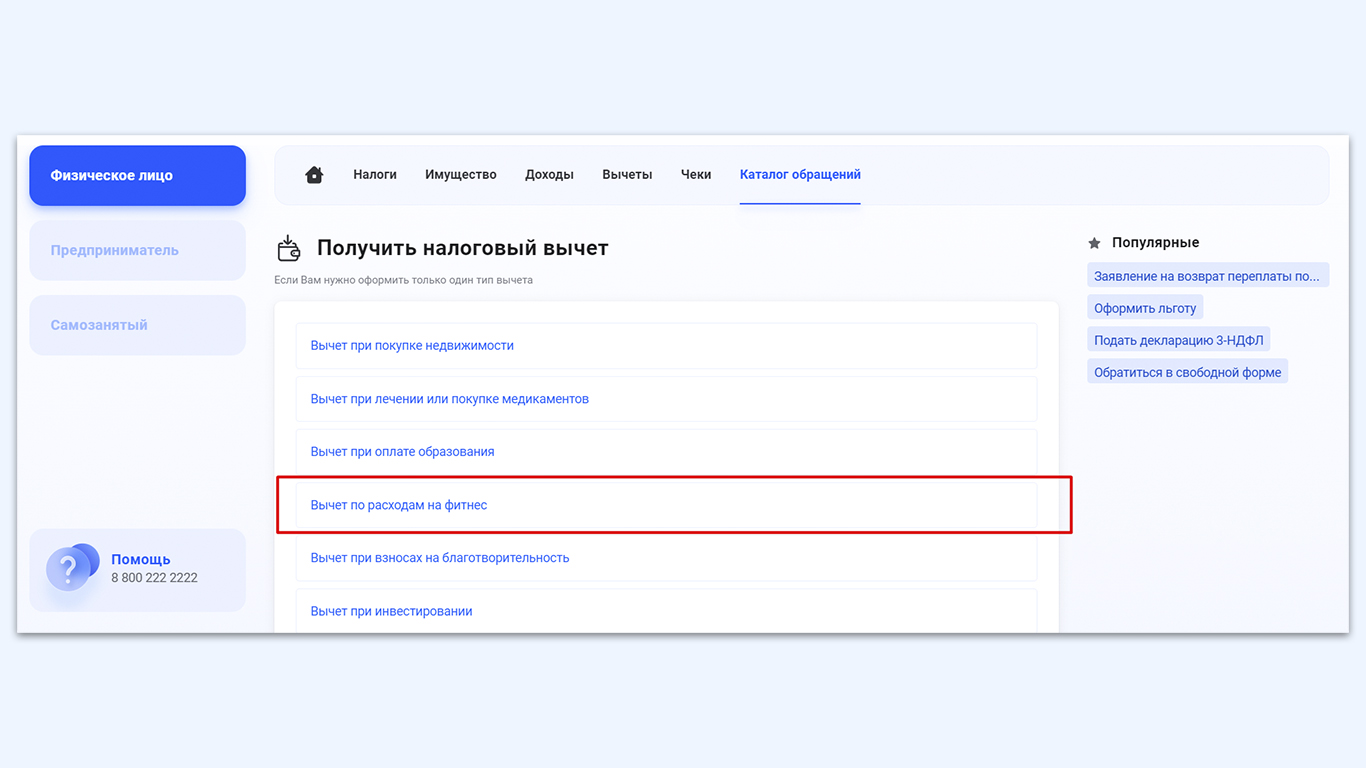This screenshot has width=1366, height=768.
Task: Select the Вычеты tab
Action: click(627, 175)
